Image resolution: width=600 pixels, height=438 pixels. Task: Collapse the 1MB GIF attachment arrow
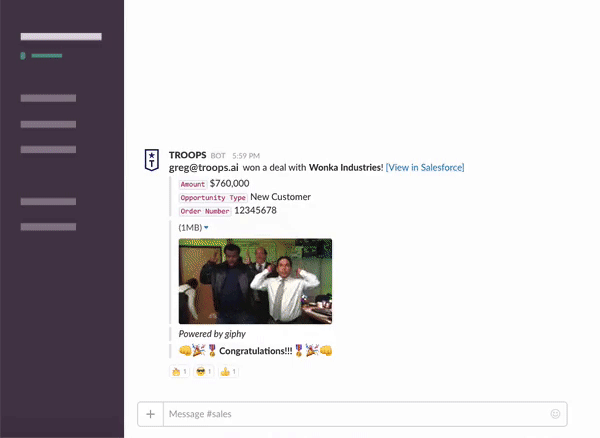click(206, 228)
